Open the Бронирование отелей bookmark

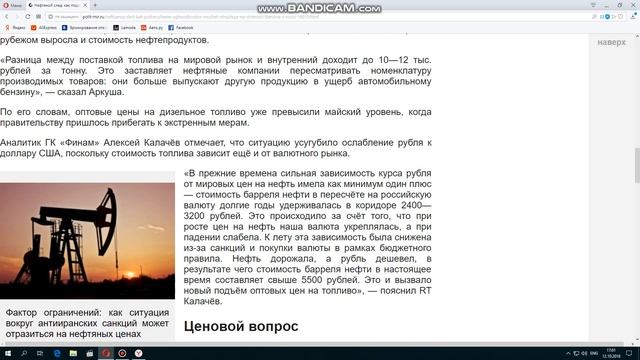point(84,28)
